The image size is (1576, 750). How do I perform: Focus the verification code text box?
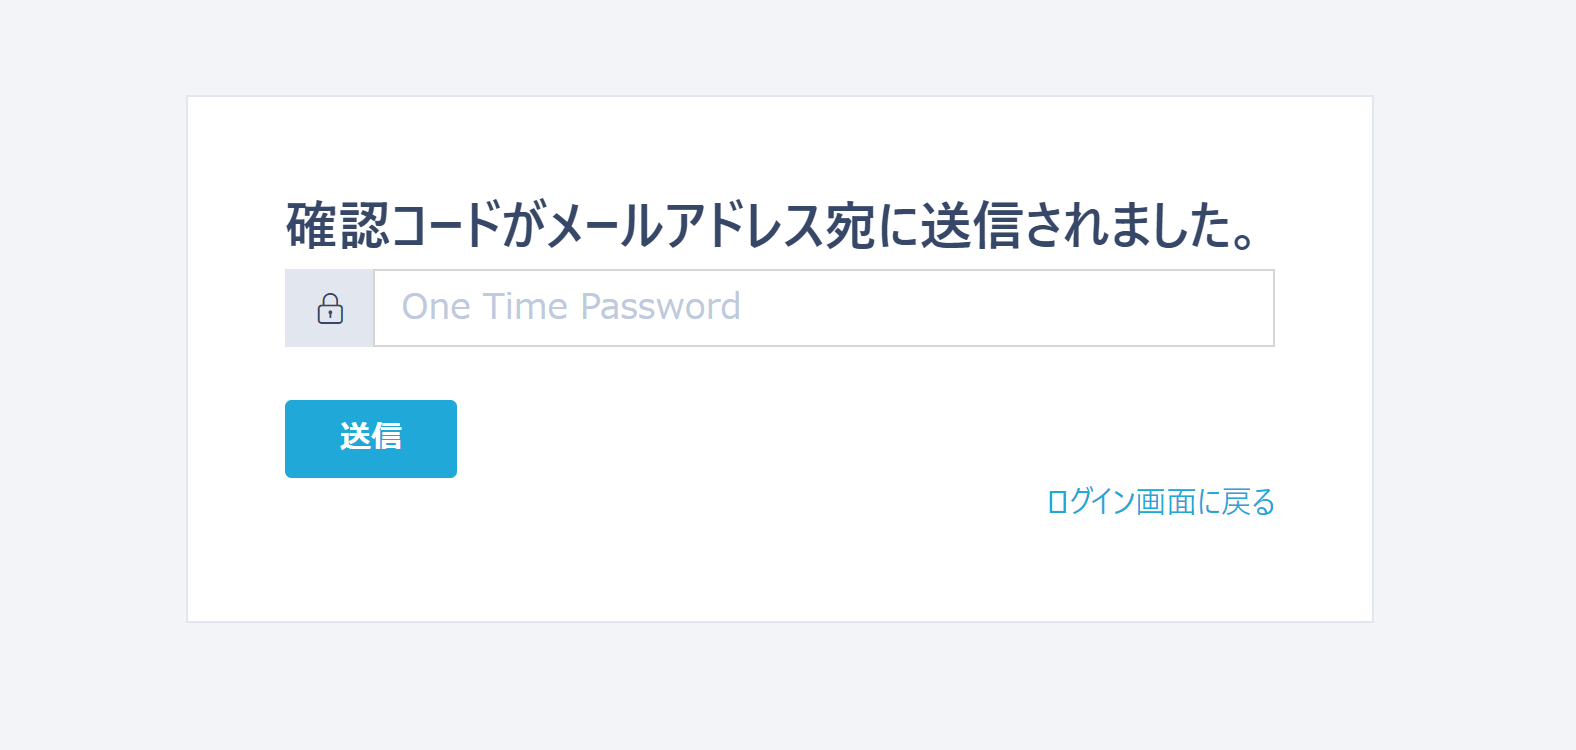tap(823, 308)
